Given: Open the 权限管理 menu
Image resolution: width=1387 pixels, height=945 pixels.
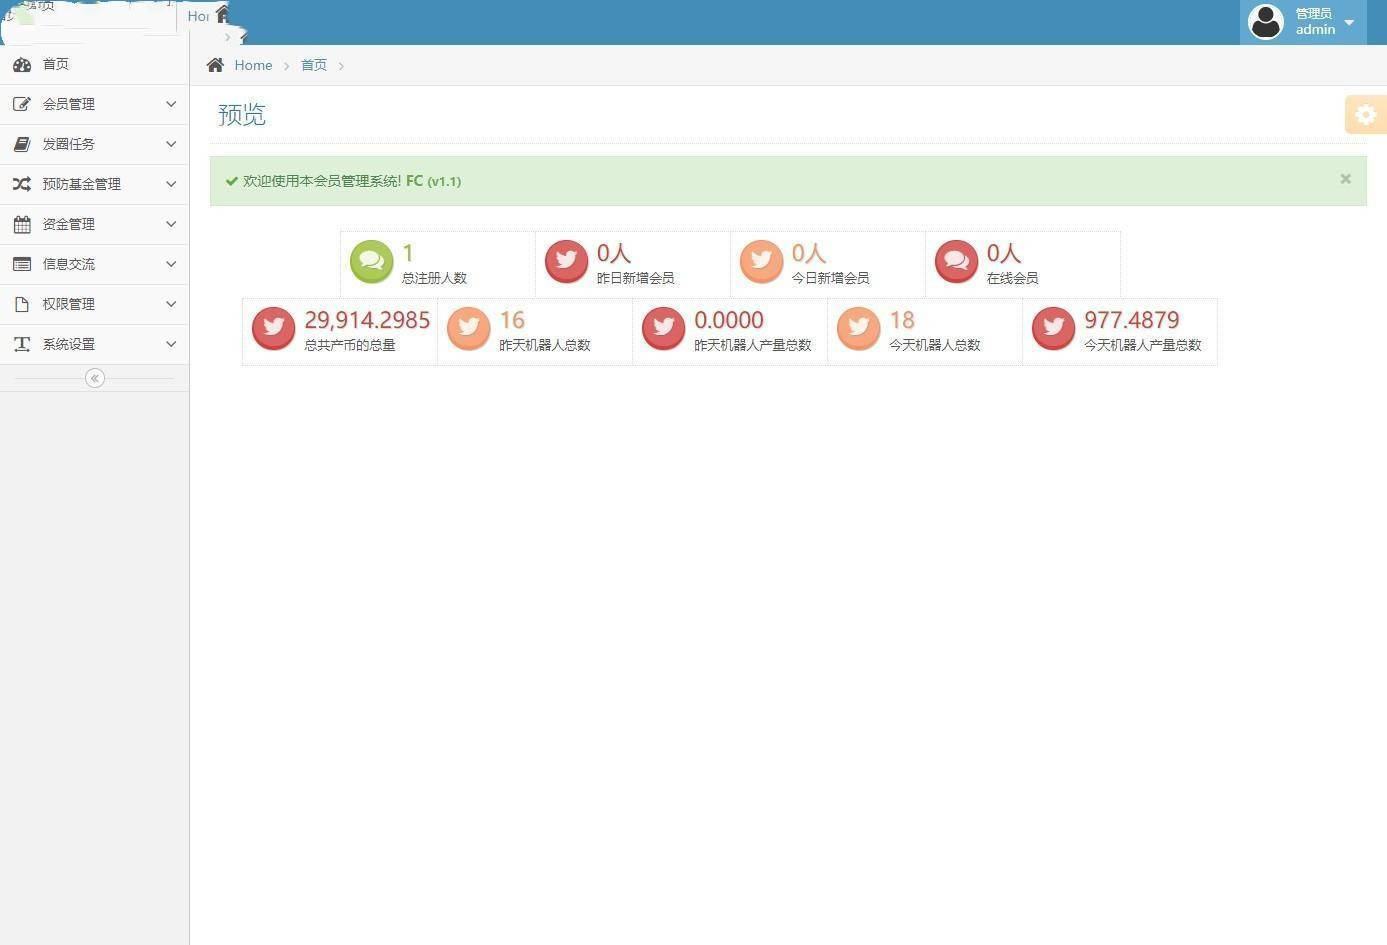Looking at the screenshot, I should coord(94,304).
